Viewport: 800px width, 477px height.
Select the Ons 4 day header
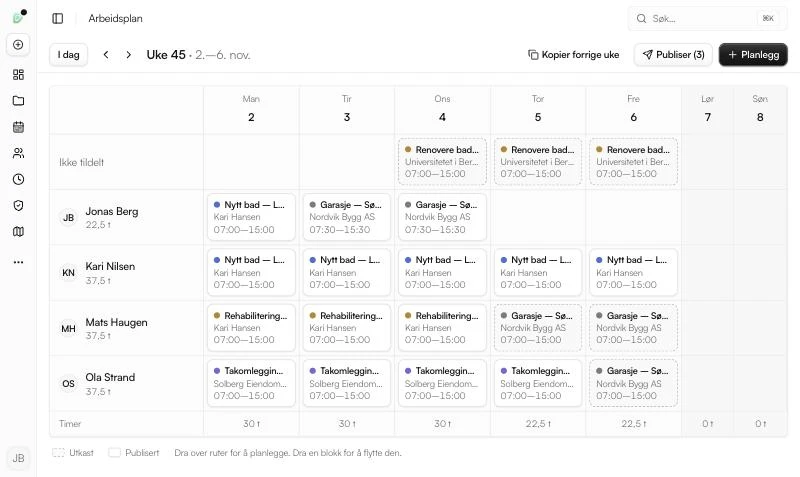point(442,109)
